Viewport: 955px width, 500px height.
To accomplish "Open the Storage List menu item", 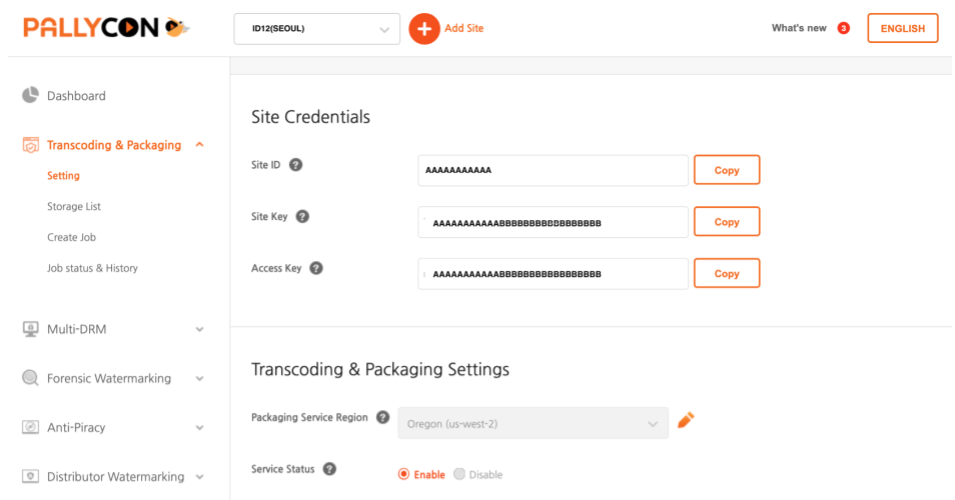I will coord(74,206).
